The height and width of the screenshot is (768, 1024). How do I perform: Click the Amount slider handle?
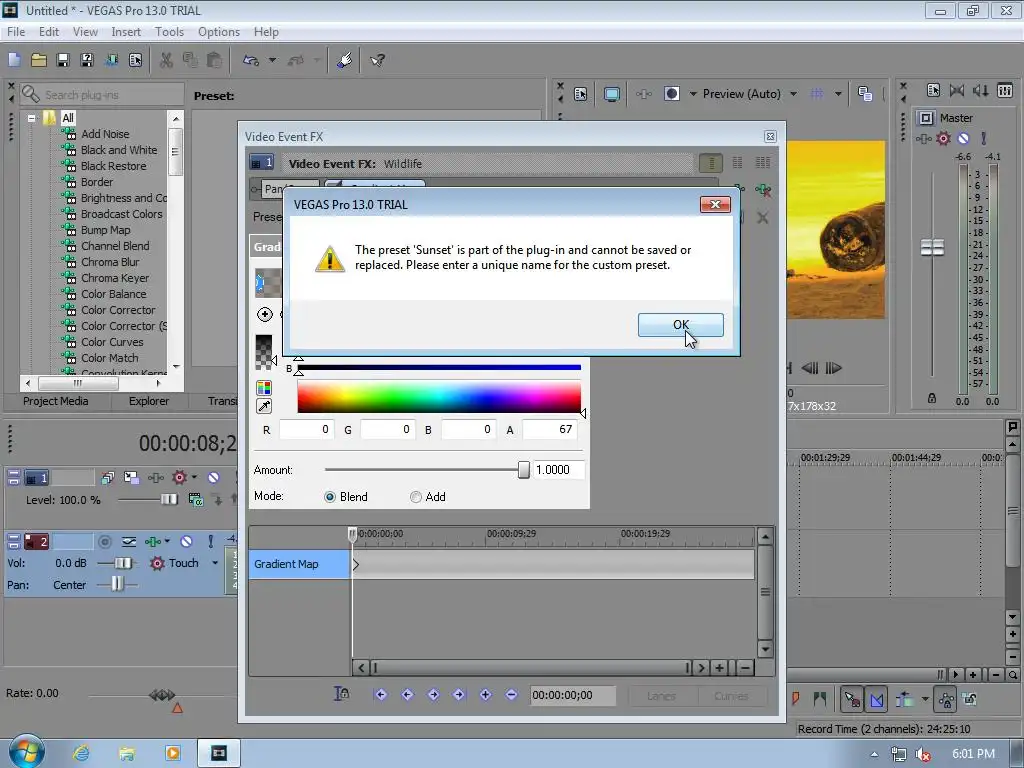pos(523,470)
